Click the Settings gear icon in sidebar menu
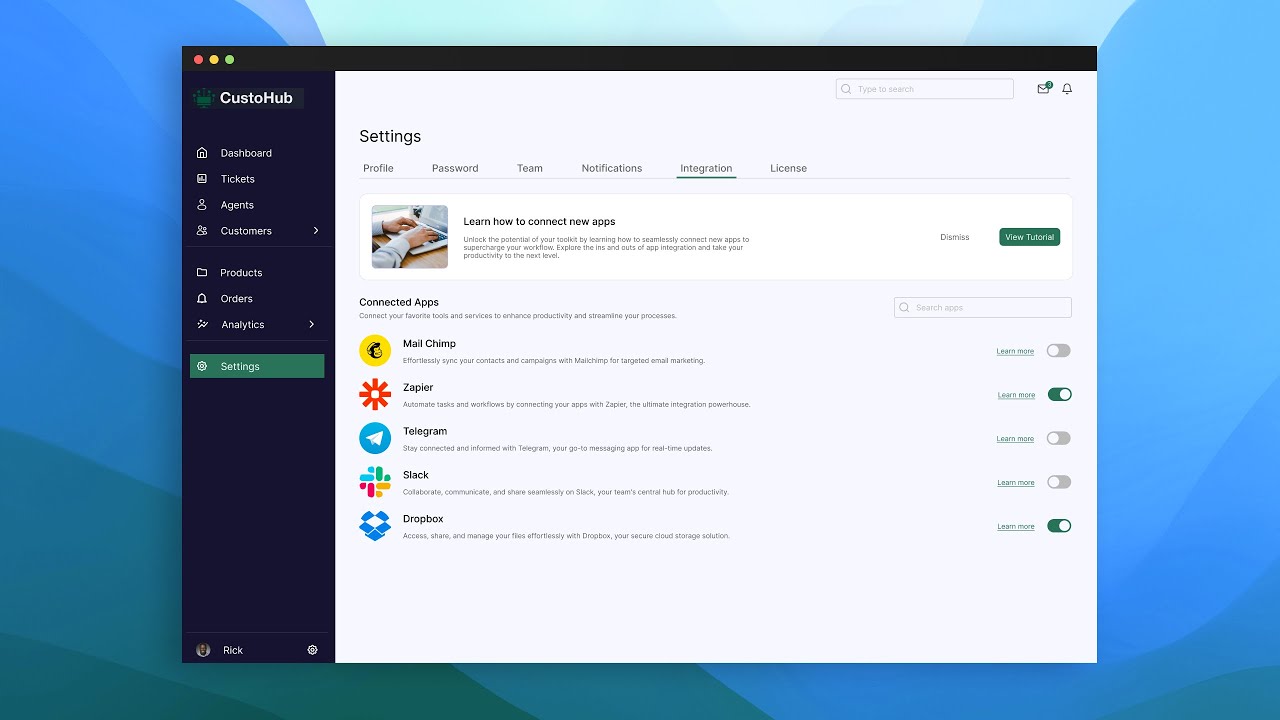 [202, 366]
